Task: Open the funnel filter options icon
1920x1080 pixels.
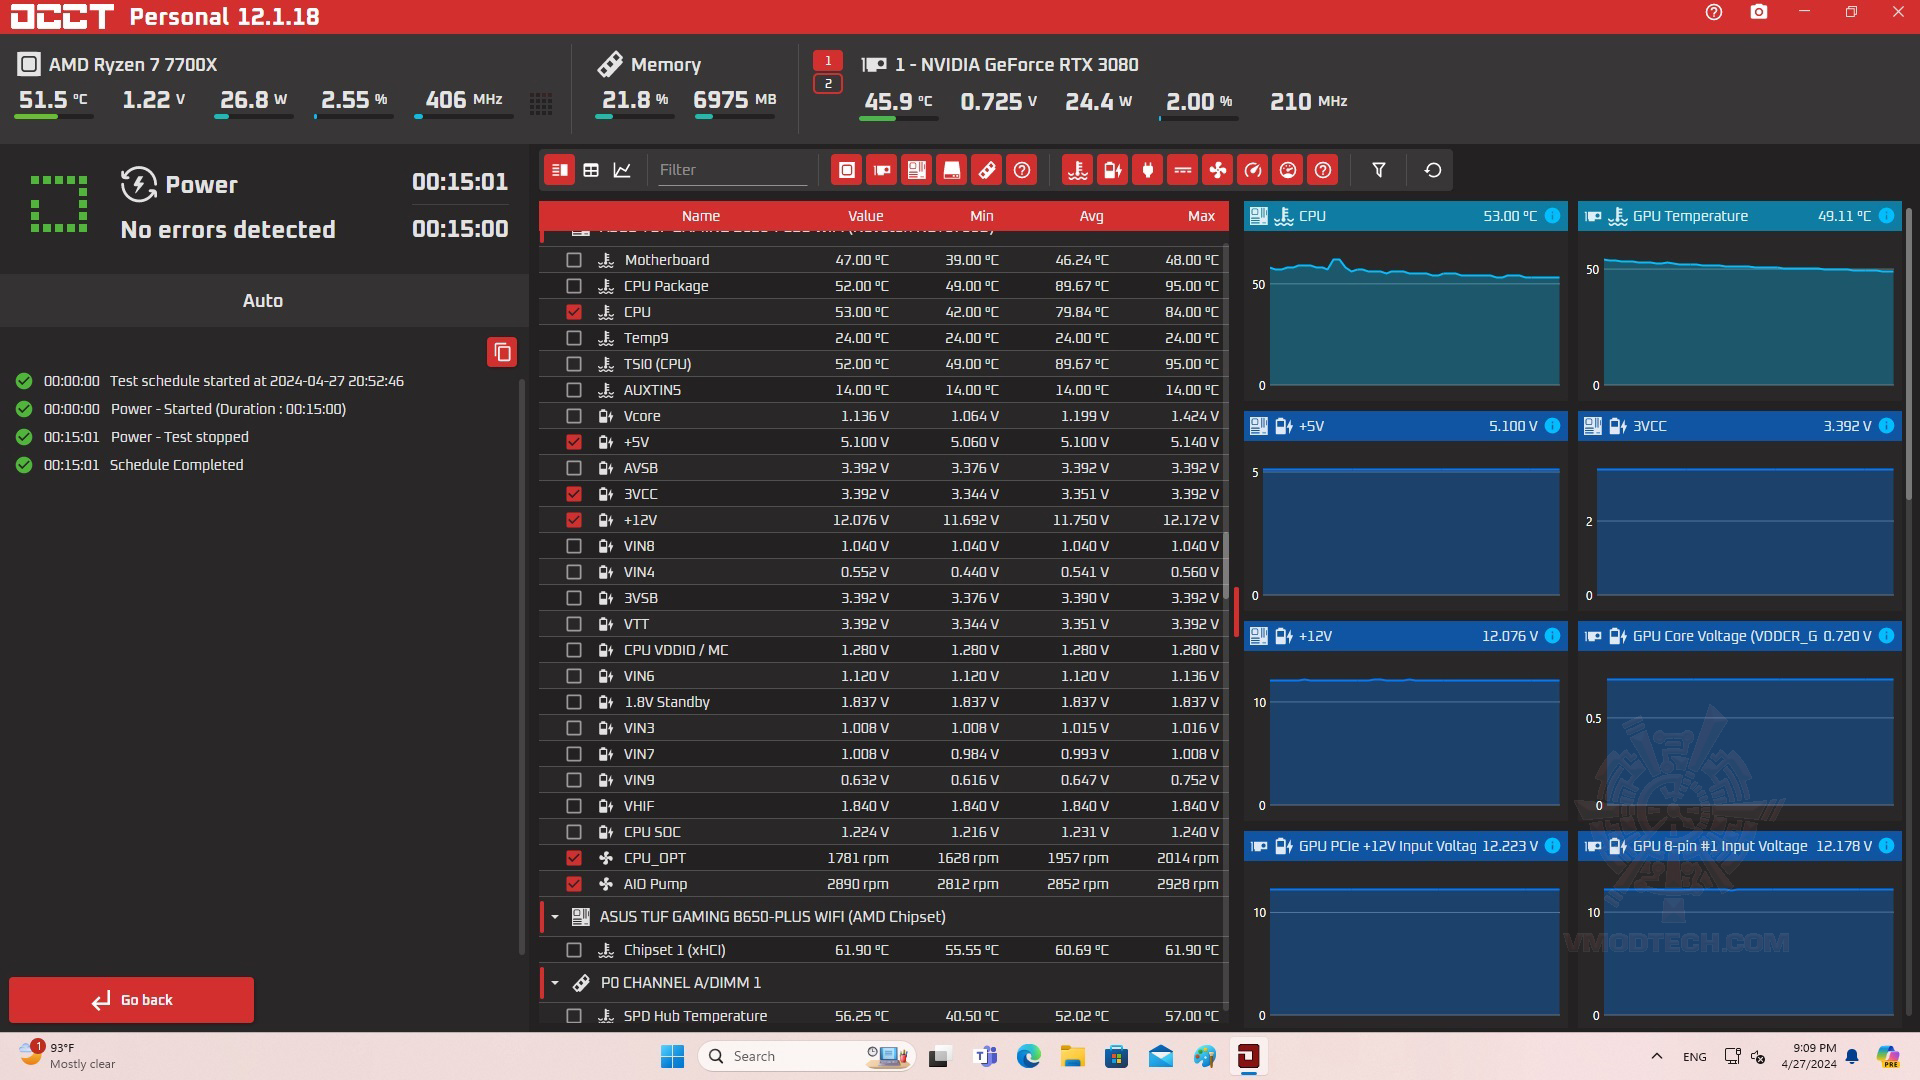Action: (x=1378, y=170)
